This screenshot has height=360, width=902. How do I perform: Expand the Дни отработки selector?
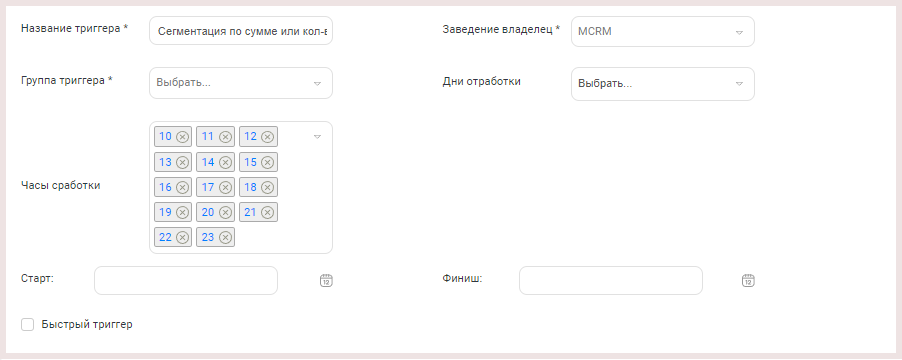pyautogui.click(x=663, y=84)
